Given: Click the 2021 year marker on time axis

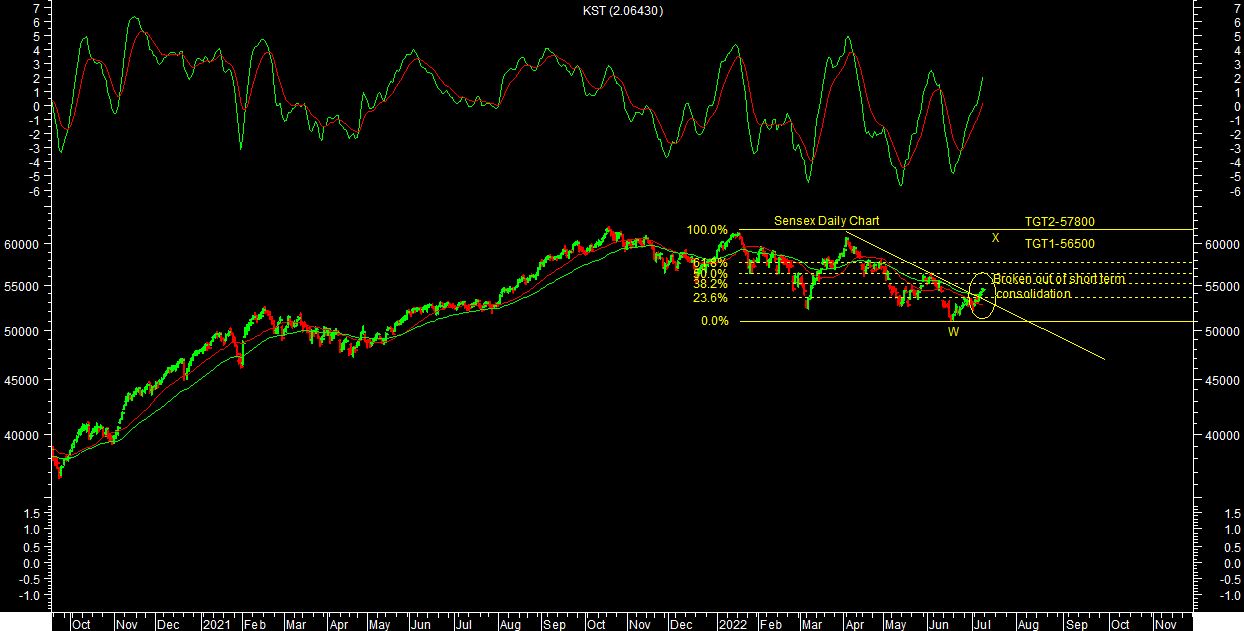Looking at the screenshot, I should (x=217, y=624).
